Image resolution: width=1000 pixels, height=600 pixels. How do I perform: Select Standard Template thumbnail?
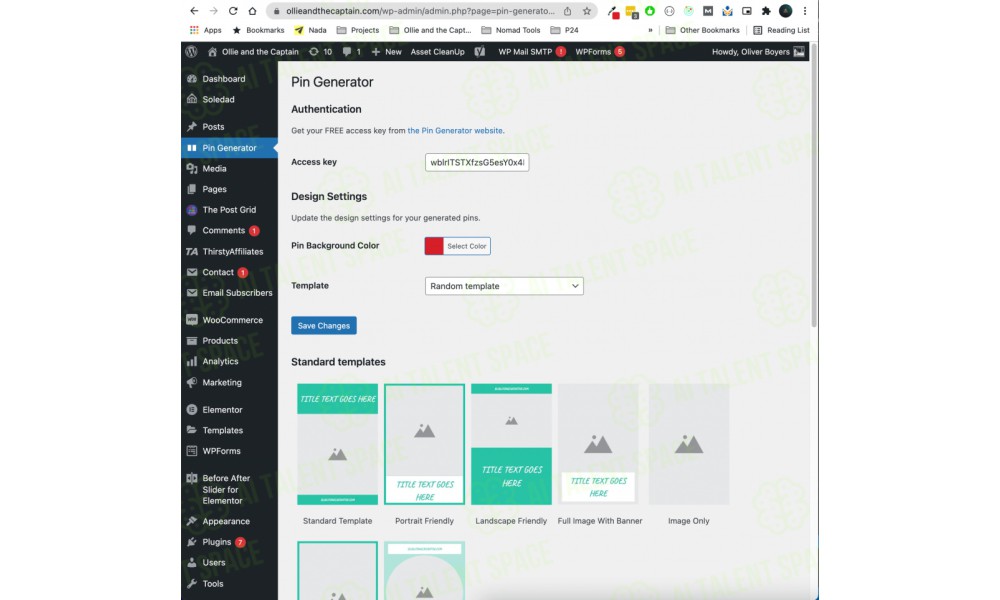coord(337,444)
